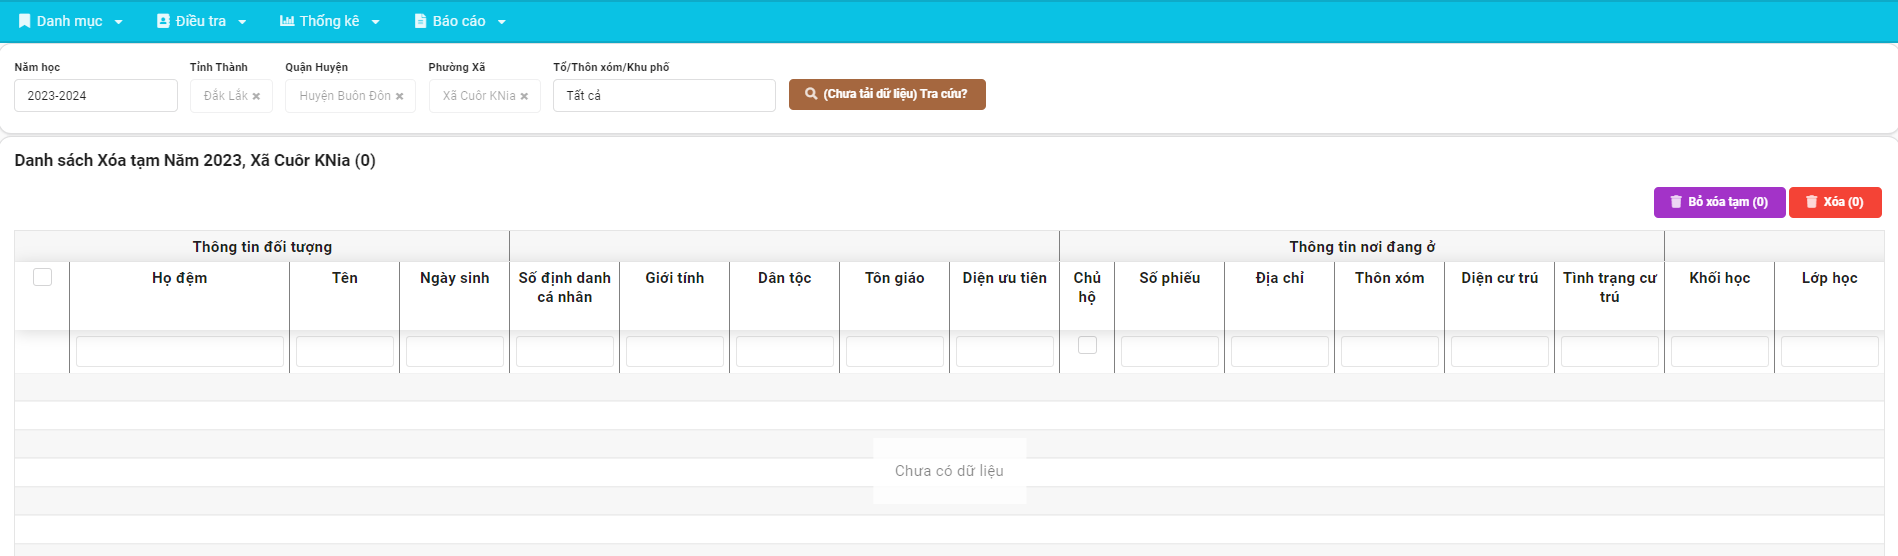Open the Năm học 2023-2024 dropdown
The height and width of the screenshot is (556, 1898).
[96, 96]
